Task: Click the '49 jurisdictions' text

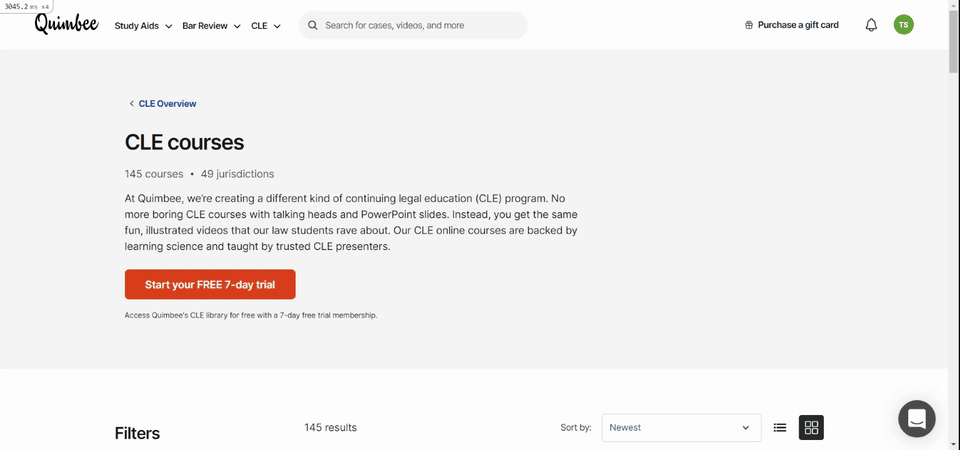Action: click(238, 174)
